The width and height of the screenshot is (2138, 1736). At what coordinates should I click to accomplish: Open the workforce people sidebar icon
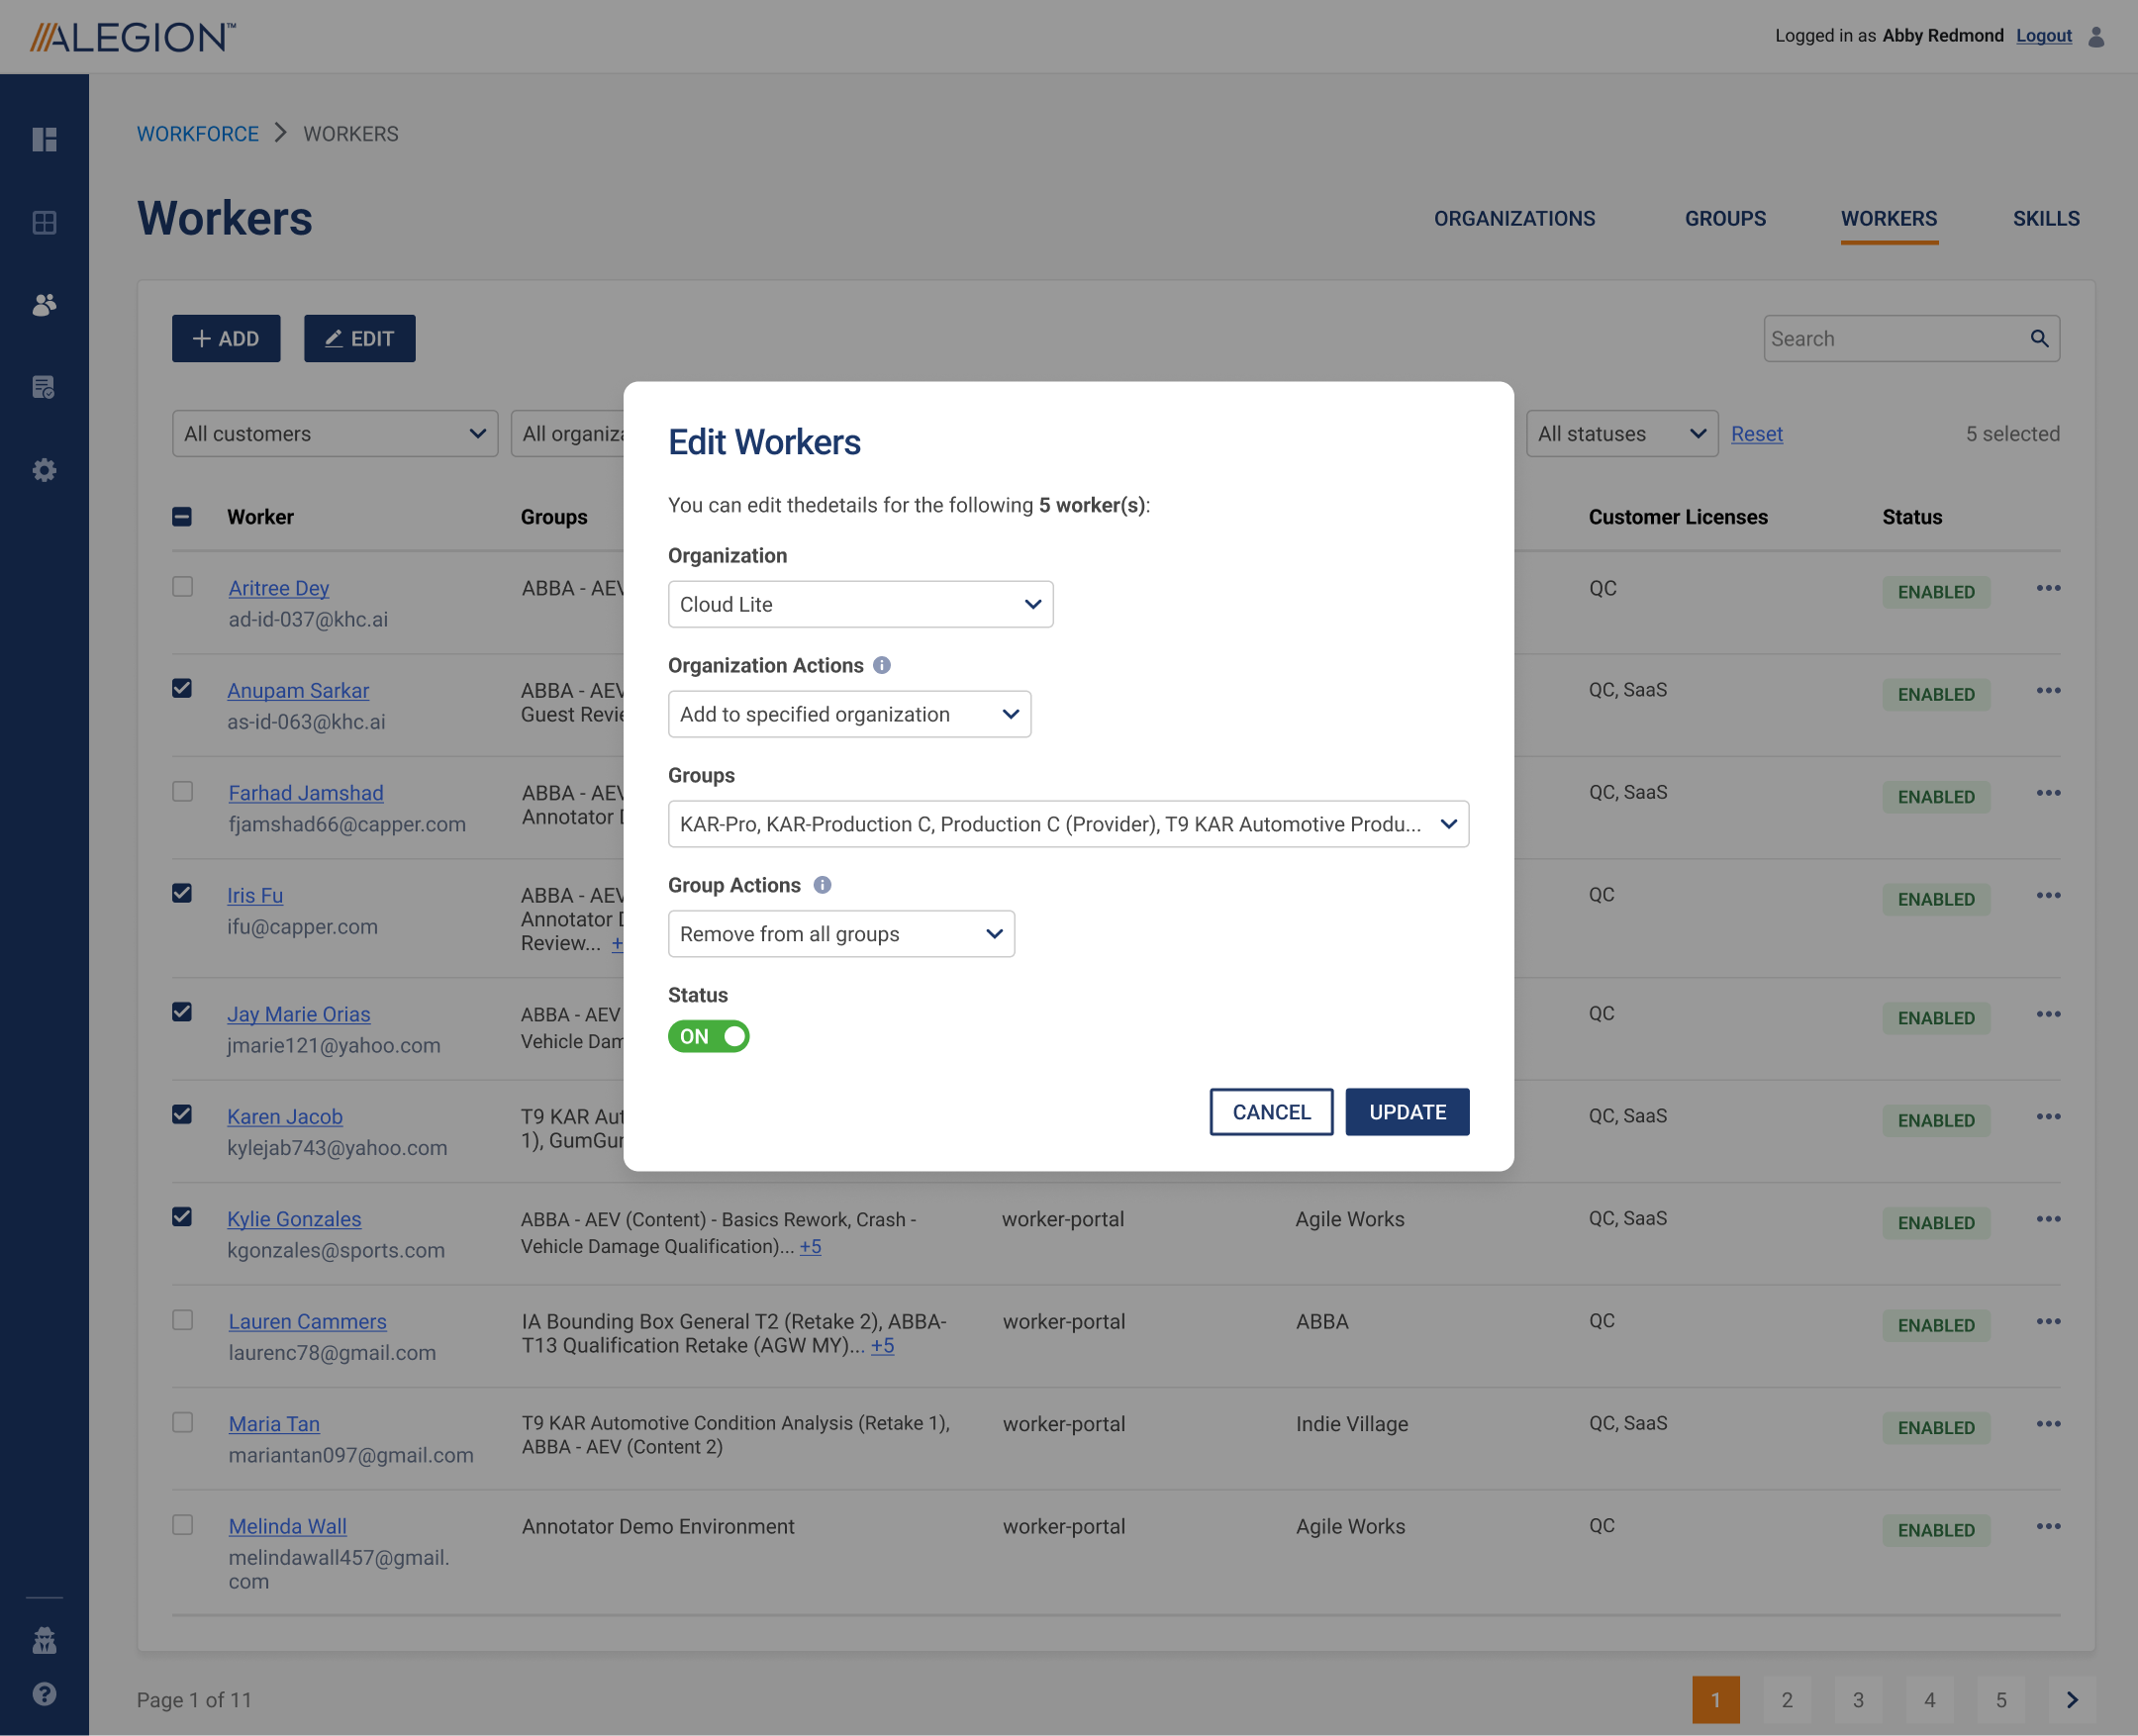(x=44, y=304)
